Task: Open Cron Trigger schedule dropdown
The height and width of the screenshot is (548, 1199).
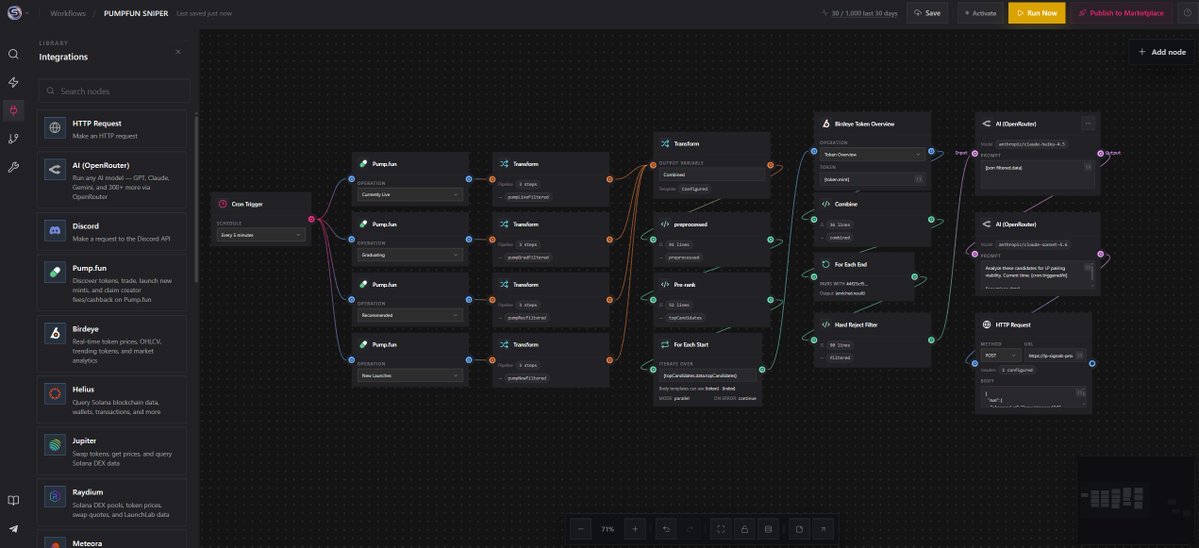Action: pos(262,235)
